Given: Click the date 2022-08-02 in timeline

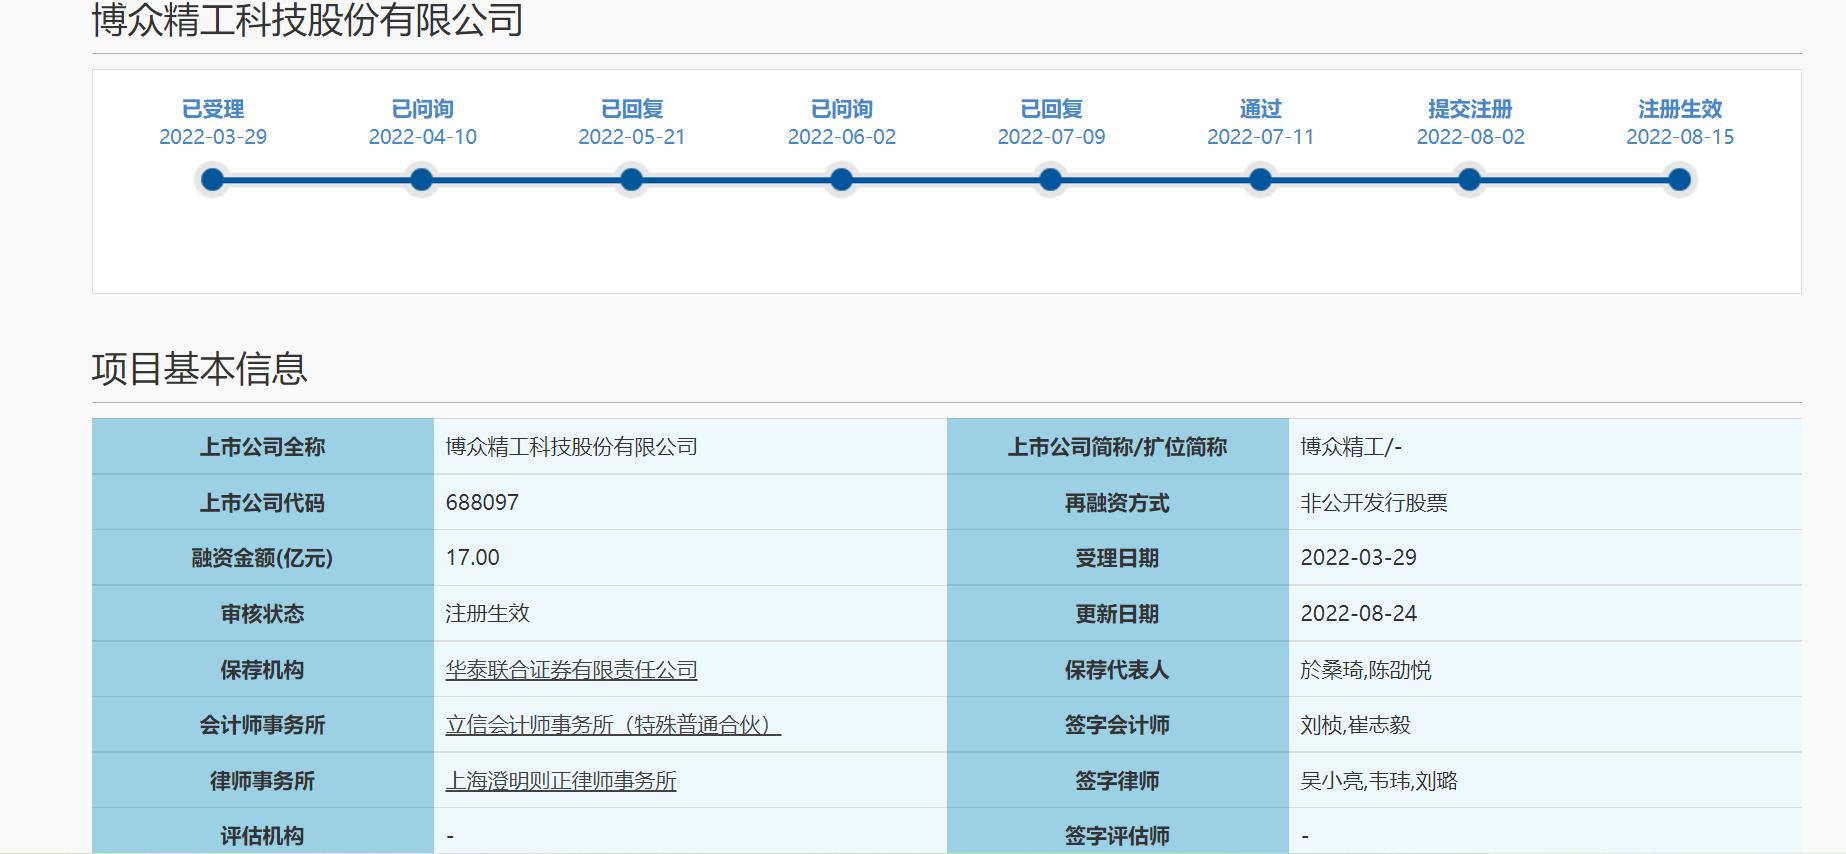Looking at the screenshot, I should pyautogui.click(x=1470, y=137).
